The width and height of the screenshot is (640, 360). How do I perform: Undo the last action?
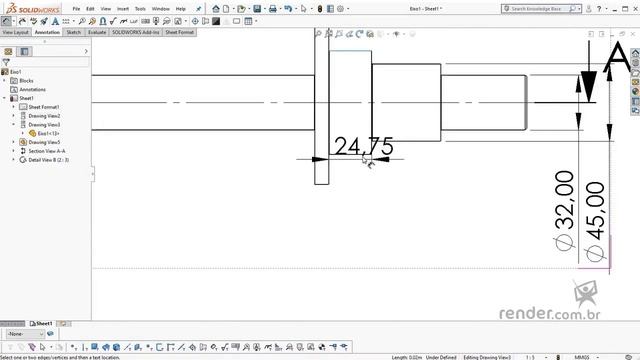point(288,9)
